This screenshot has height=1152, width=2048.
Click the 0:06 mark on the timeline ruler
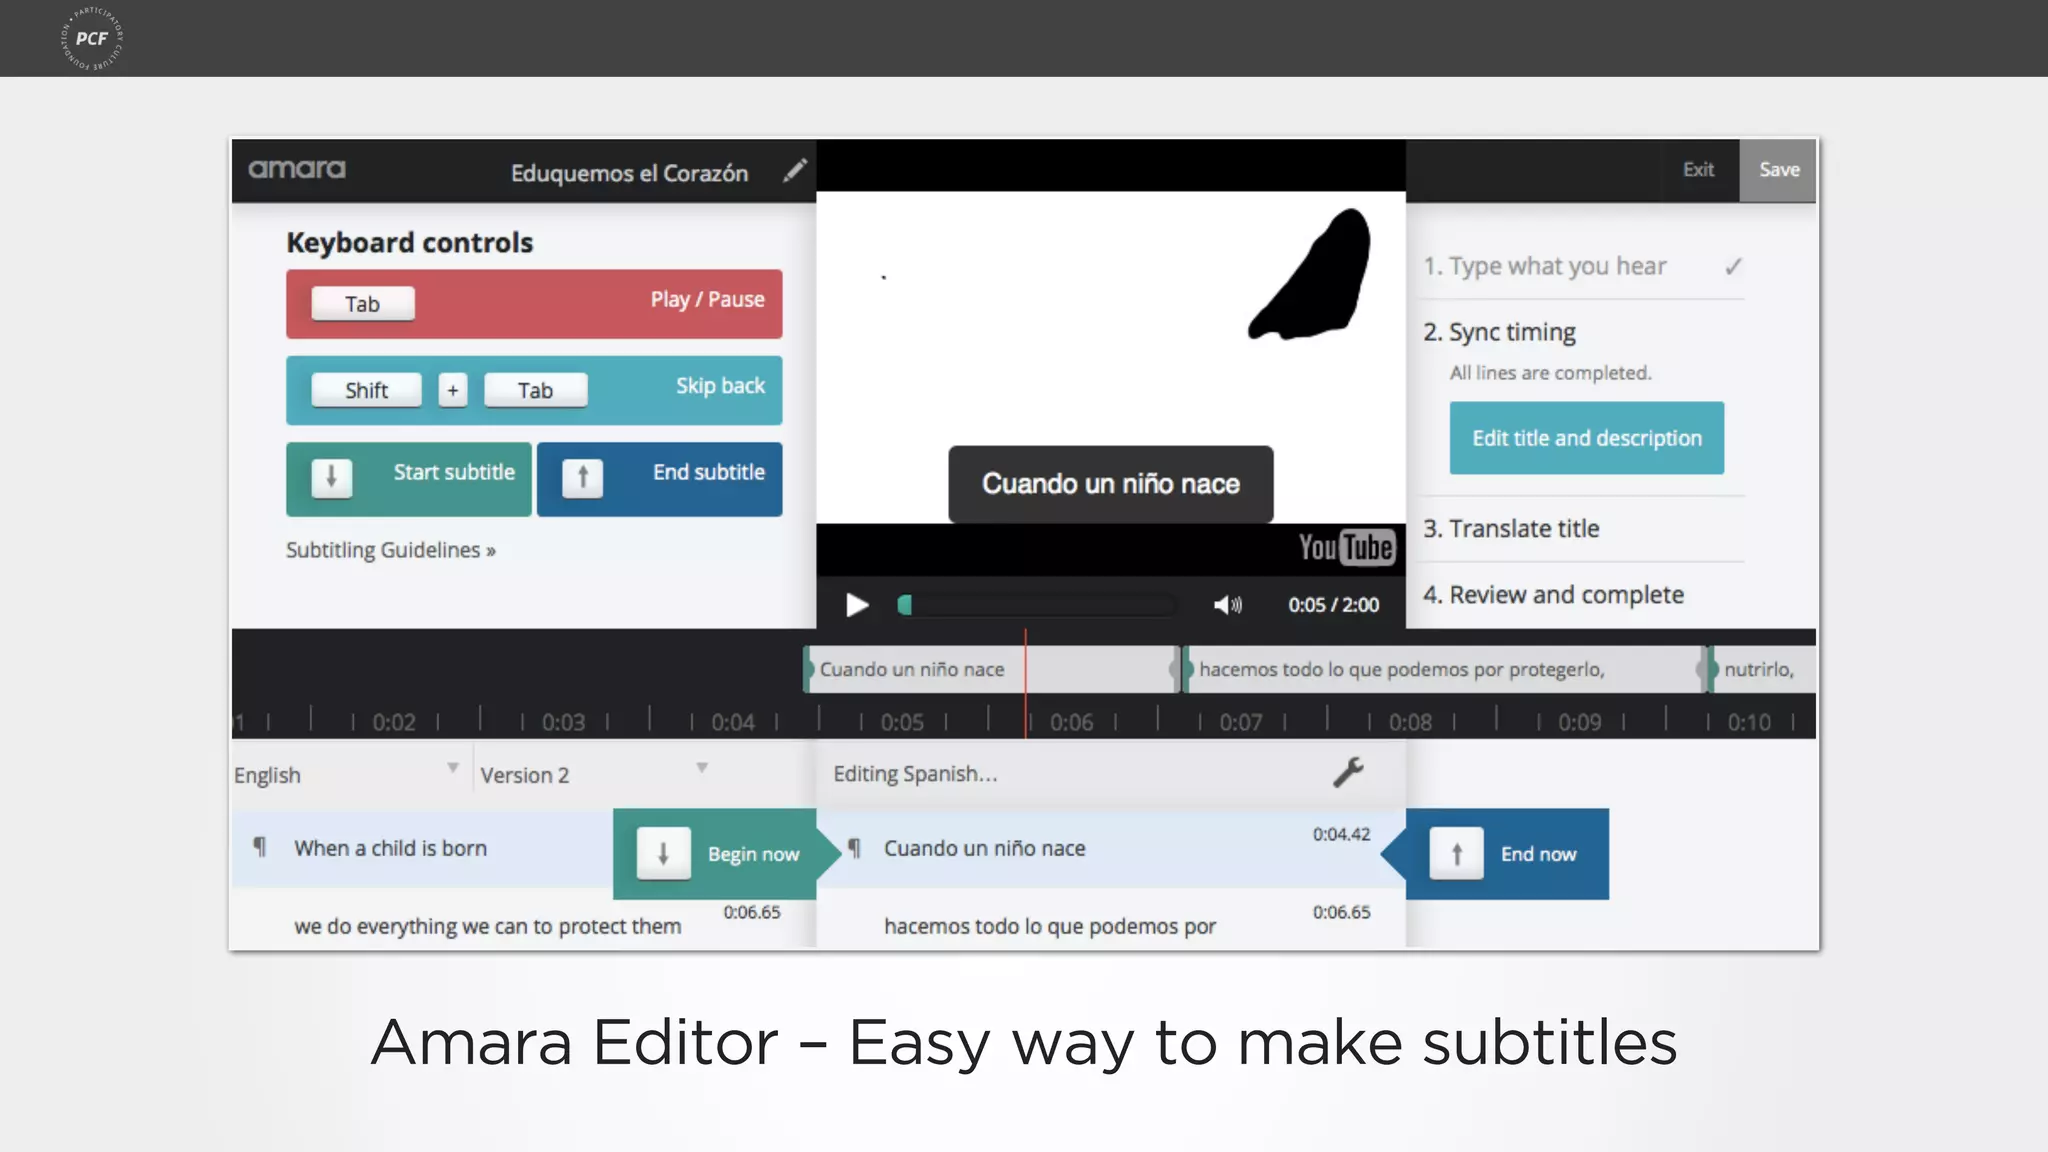click(x=1071, y=722)
